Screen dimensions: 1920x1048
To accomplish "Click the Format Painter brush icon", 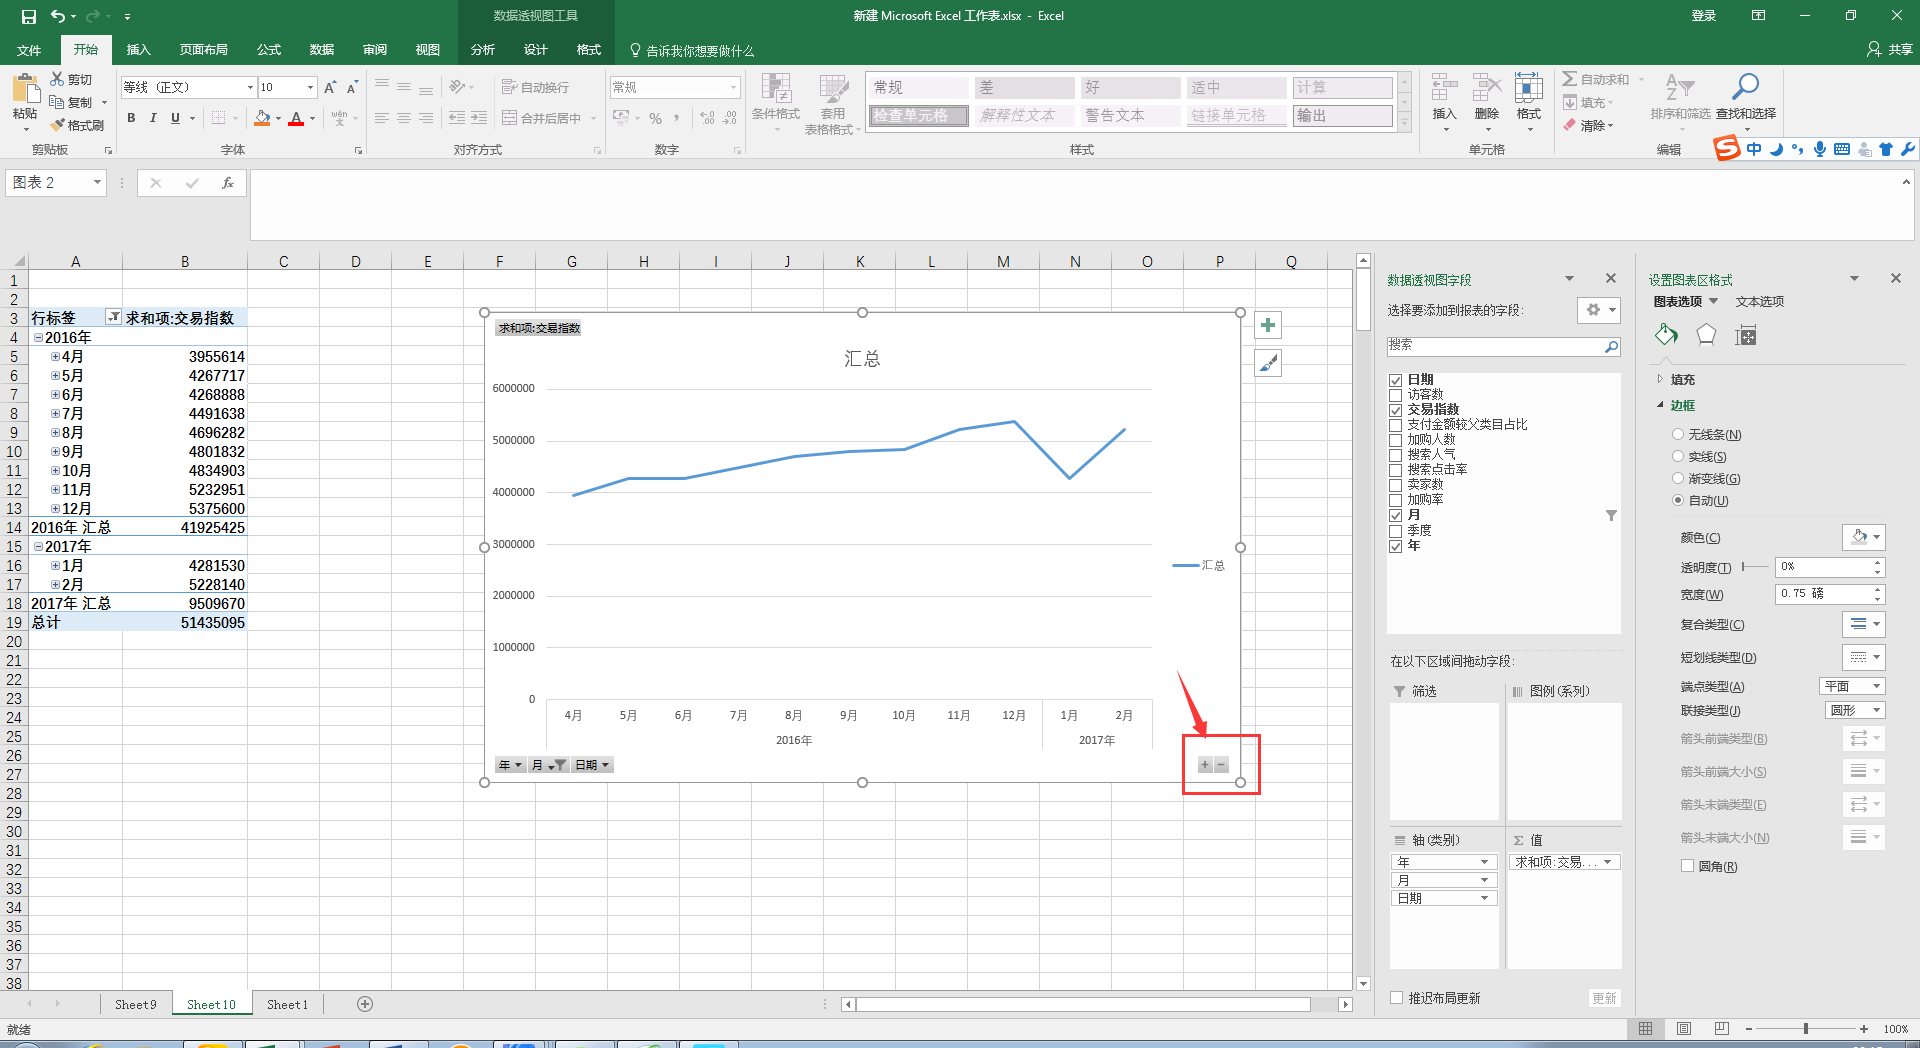I will click(x=59, y=125).
